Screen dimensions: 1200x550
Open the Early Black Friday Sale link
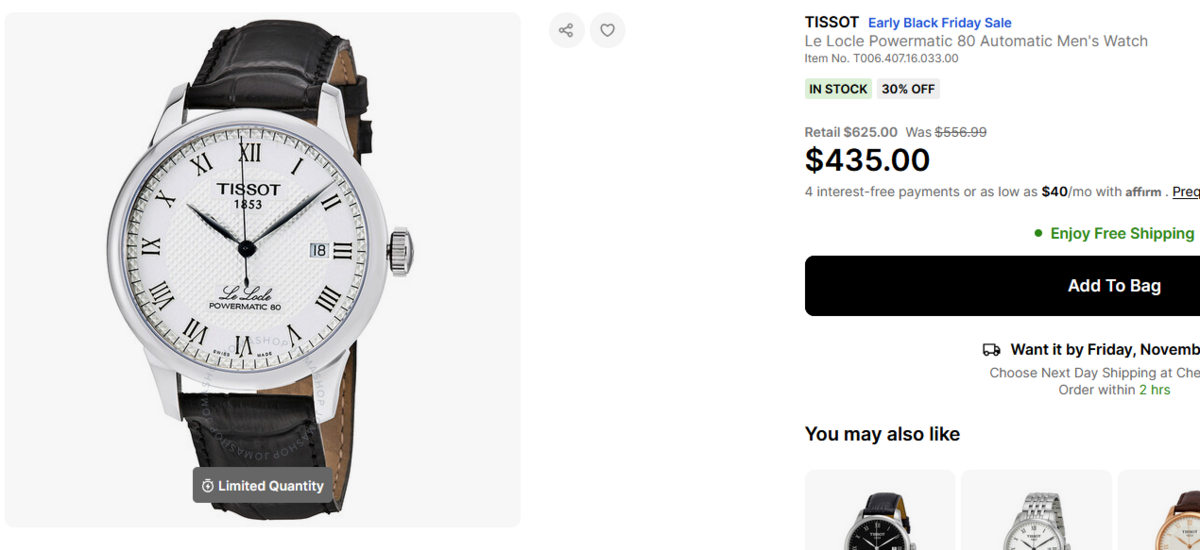[x=939, y=23]
